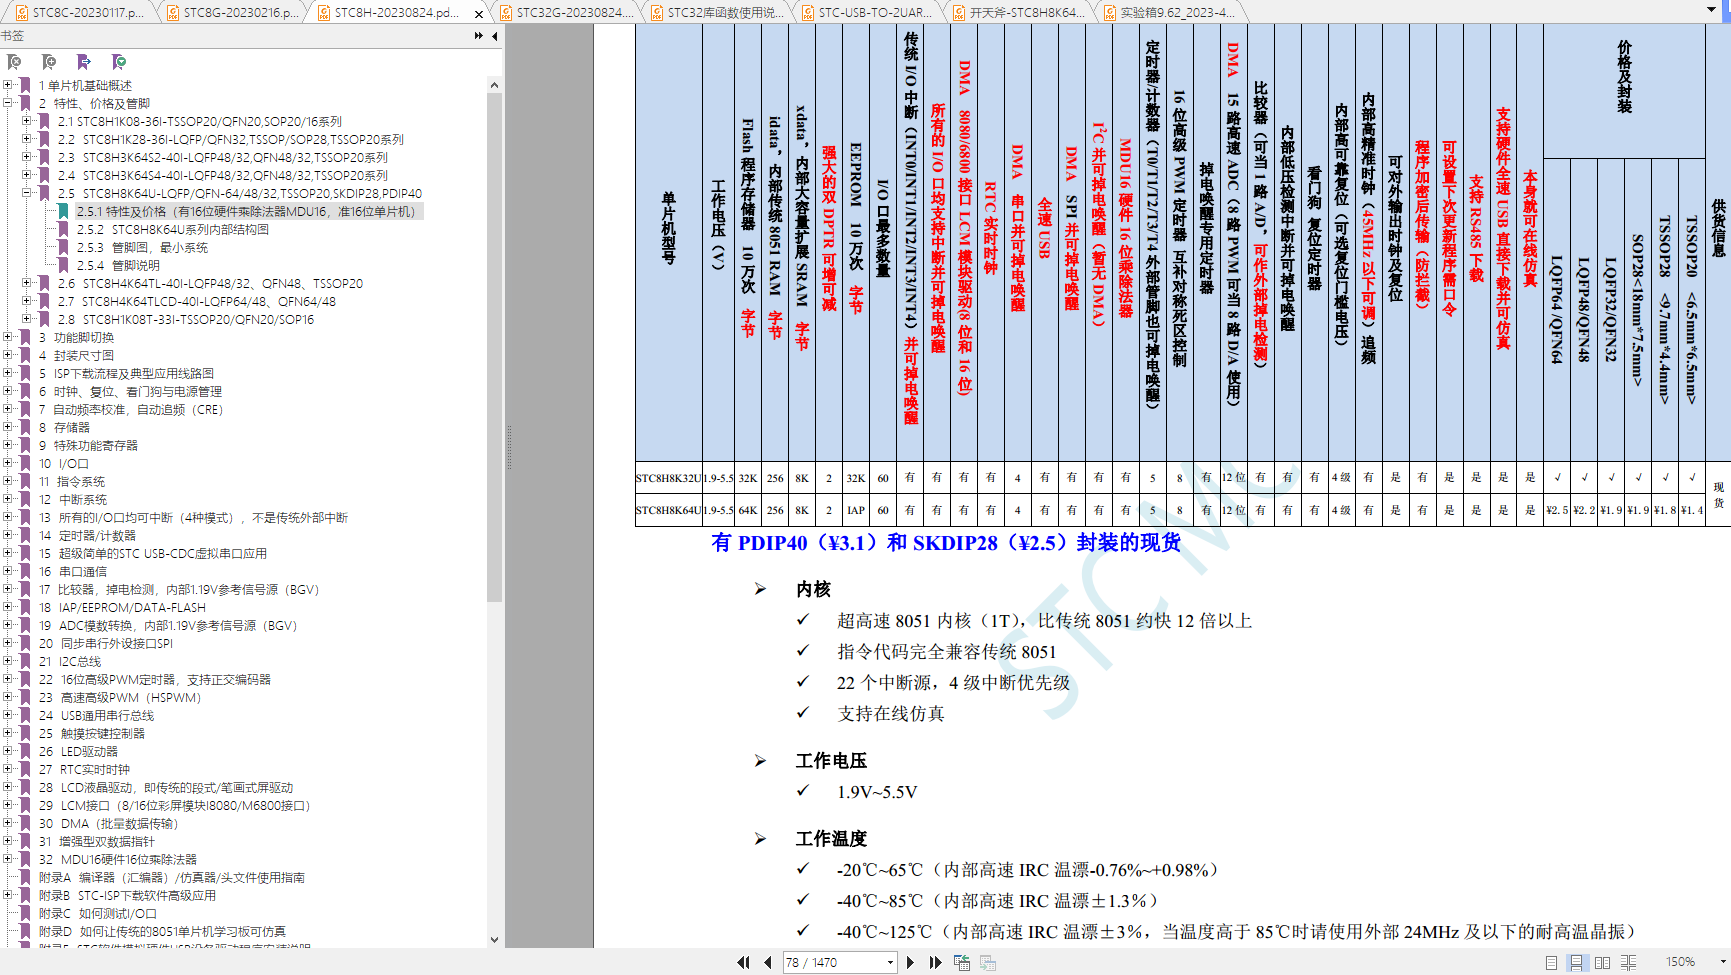Open bookmark 27 RTC实时时钟
The height and width of the screenshot is (975, 1731).
[84, 769]
